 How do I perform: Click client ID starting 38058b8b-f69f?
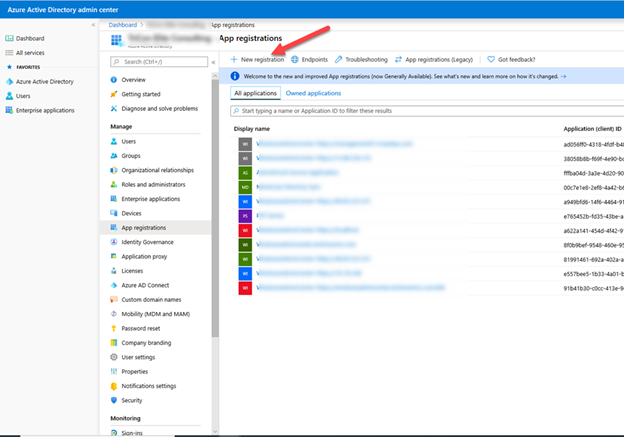click(x=593, y=159)
